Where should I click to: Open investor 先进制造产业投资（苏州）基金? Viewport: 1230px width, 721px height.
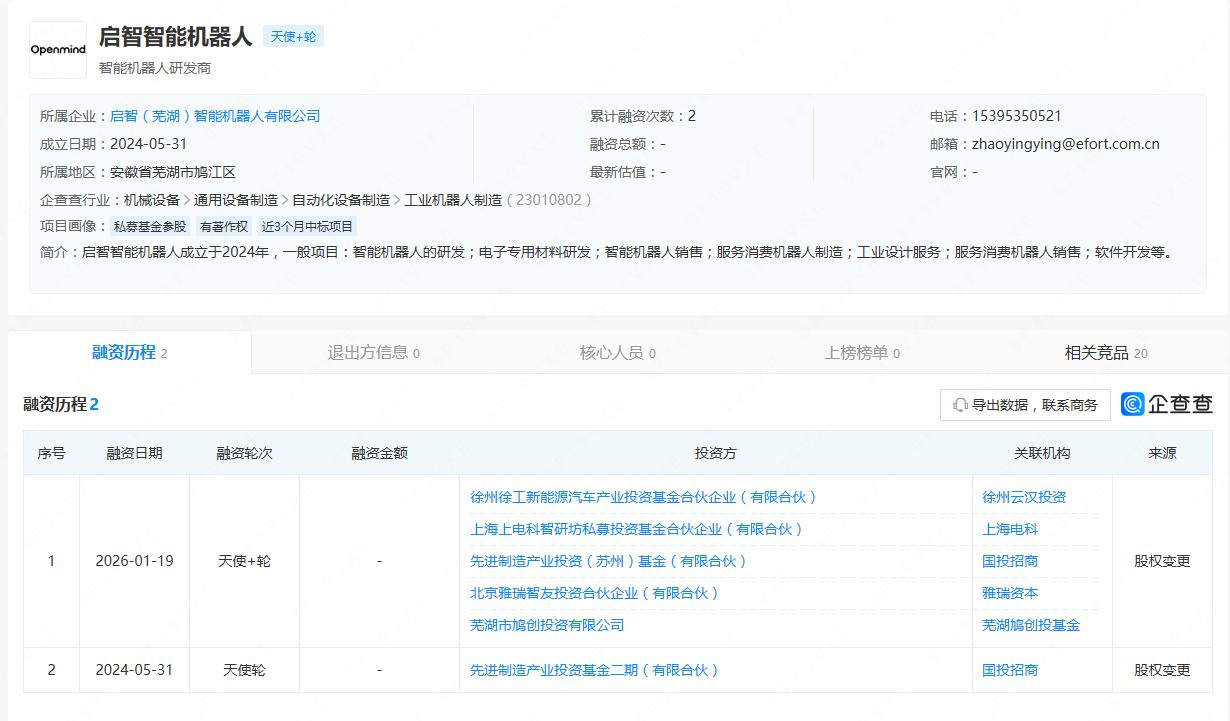[609, 561]
